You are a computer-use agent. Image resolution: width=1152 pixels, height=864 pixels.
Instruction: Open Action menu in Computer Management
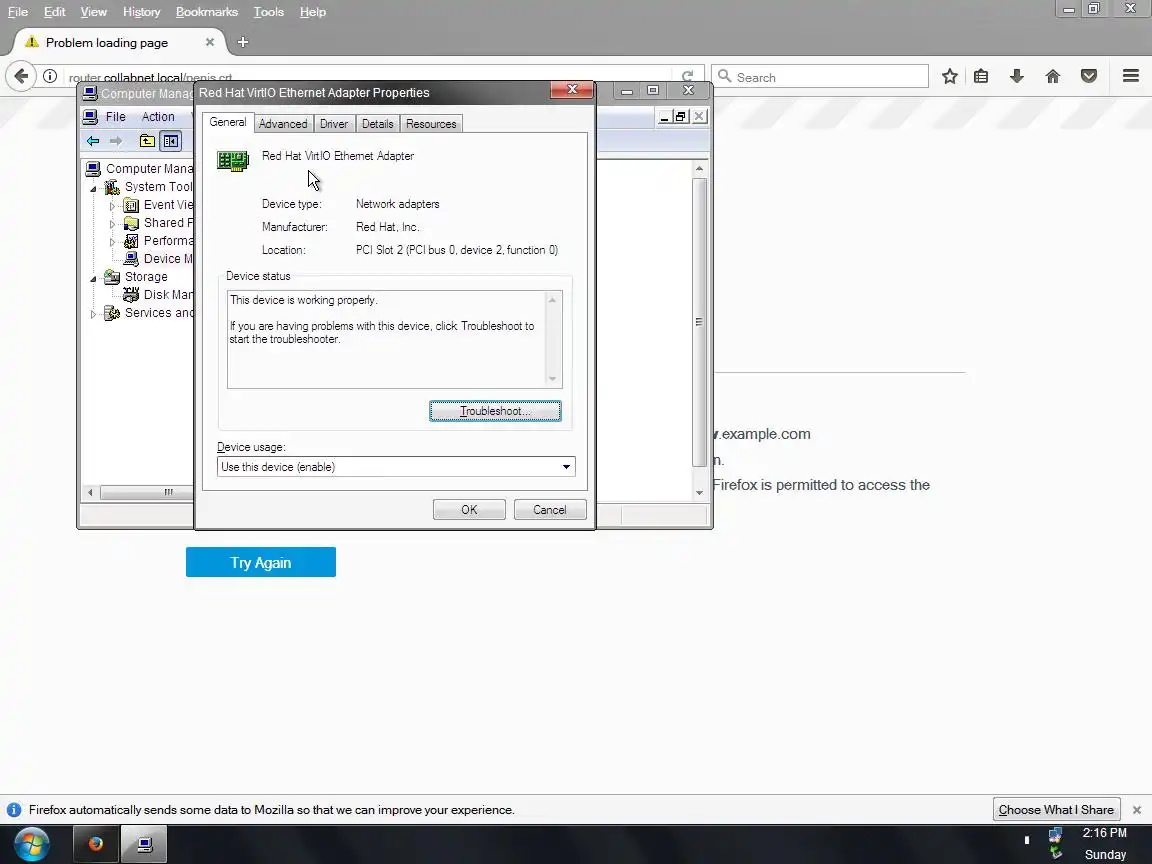(x=158, y=117)
